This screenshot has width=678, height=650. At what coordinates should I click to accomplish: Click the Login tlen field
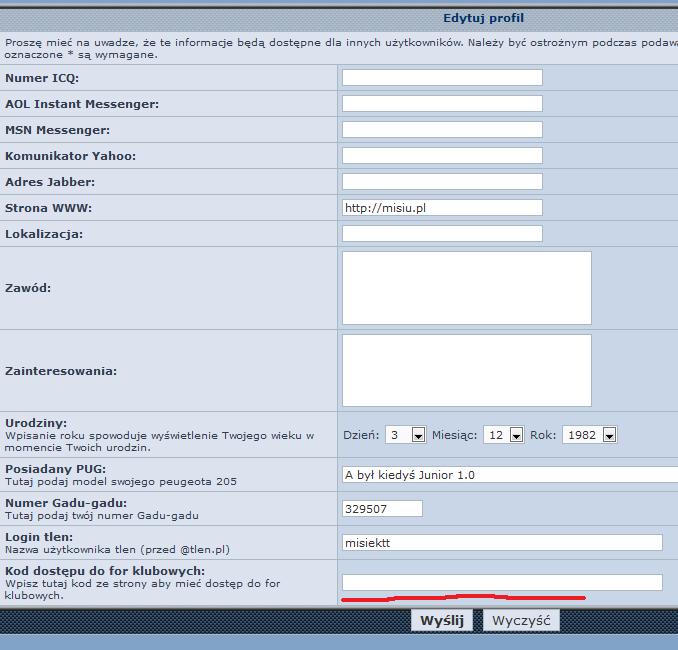point(502,543)
